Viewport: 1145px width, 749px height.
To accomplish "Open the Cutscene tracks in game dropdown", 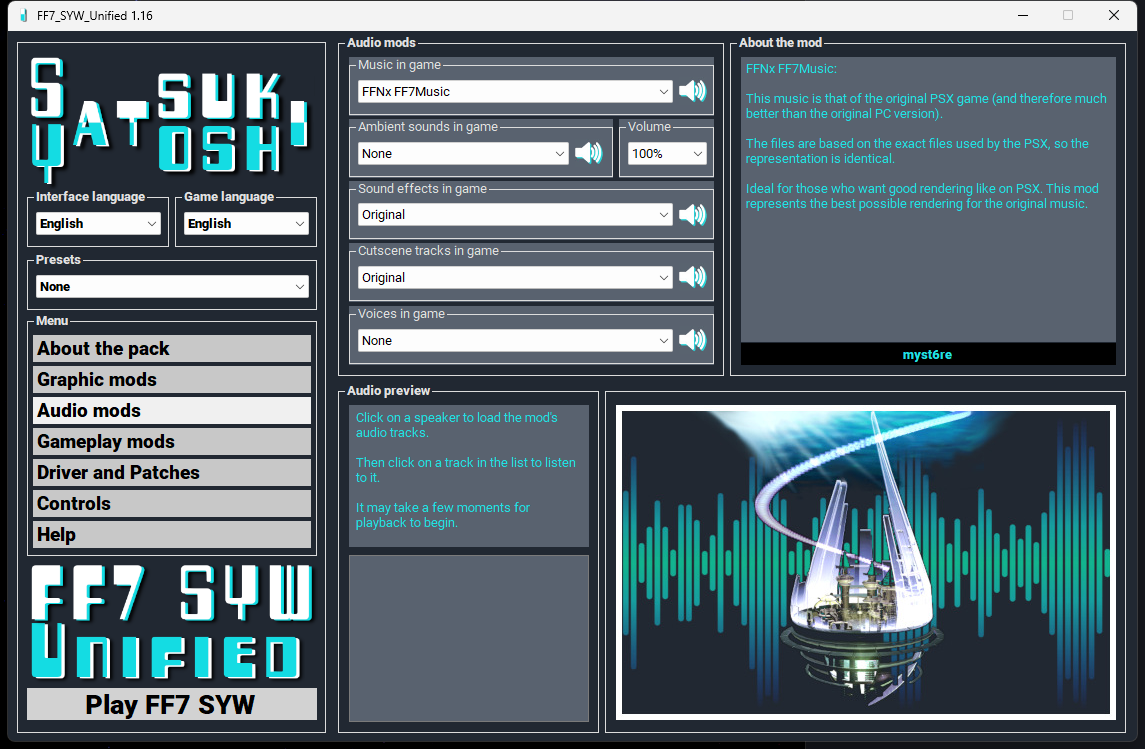I will (x=515, y=277).
